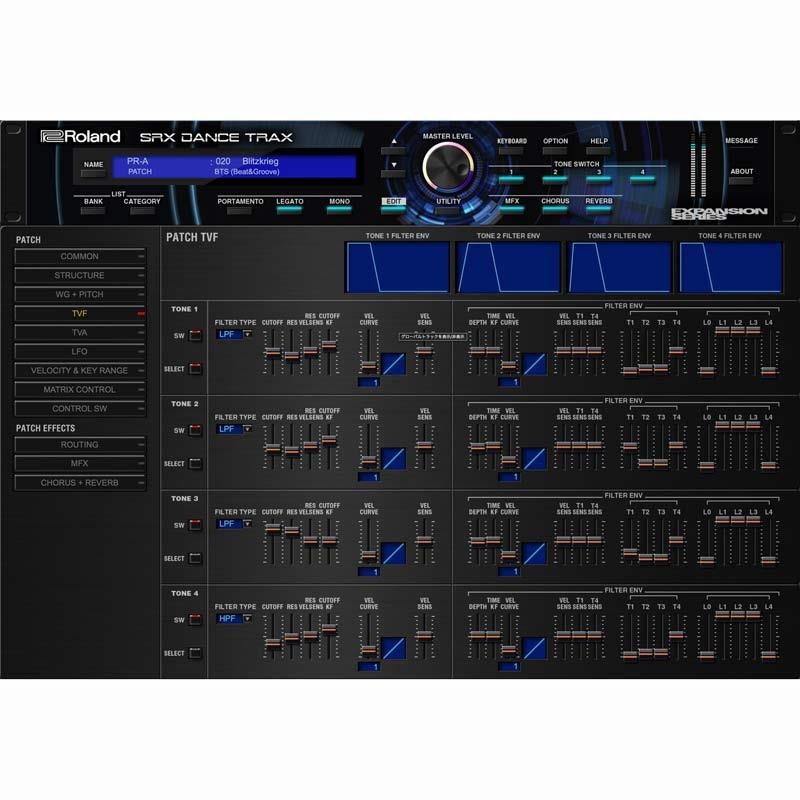The width and height of the screenshot is (800, 800).
Task: Open the ROUTING effects page
Action: tap(80, 444)
